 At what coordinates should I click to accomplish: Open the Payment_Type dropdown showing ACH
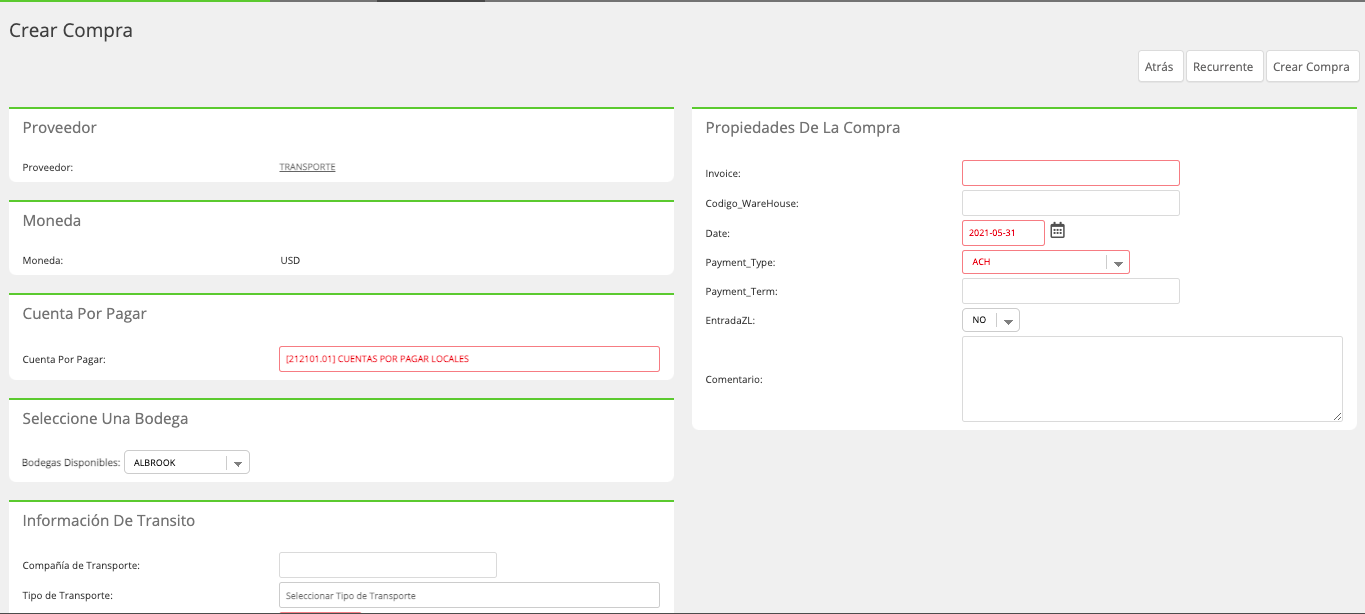(1046, 262)
